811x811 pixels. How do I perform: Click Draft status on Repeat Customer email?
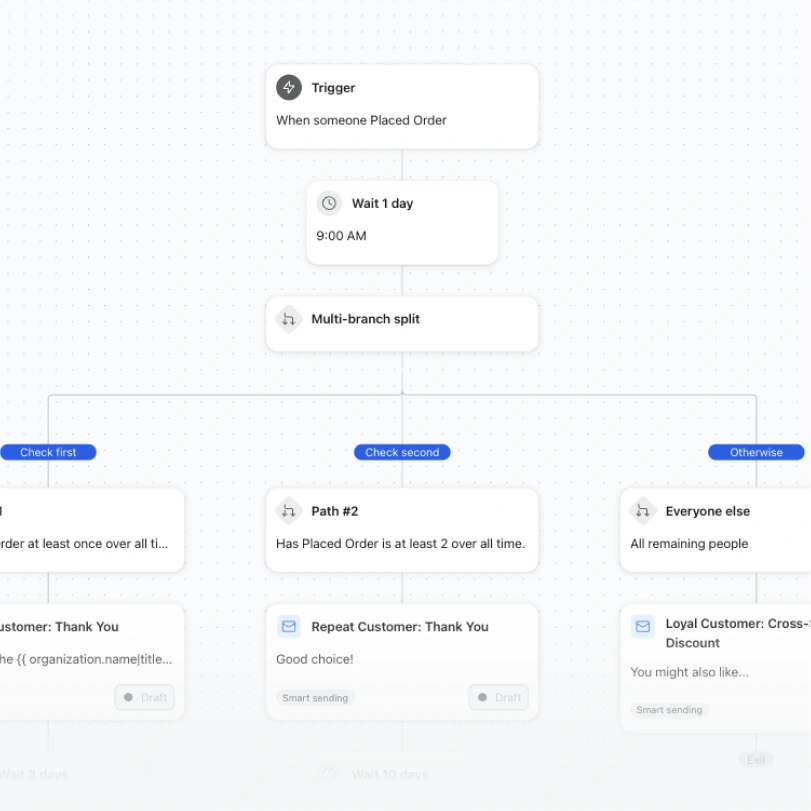pos(499,697)
